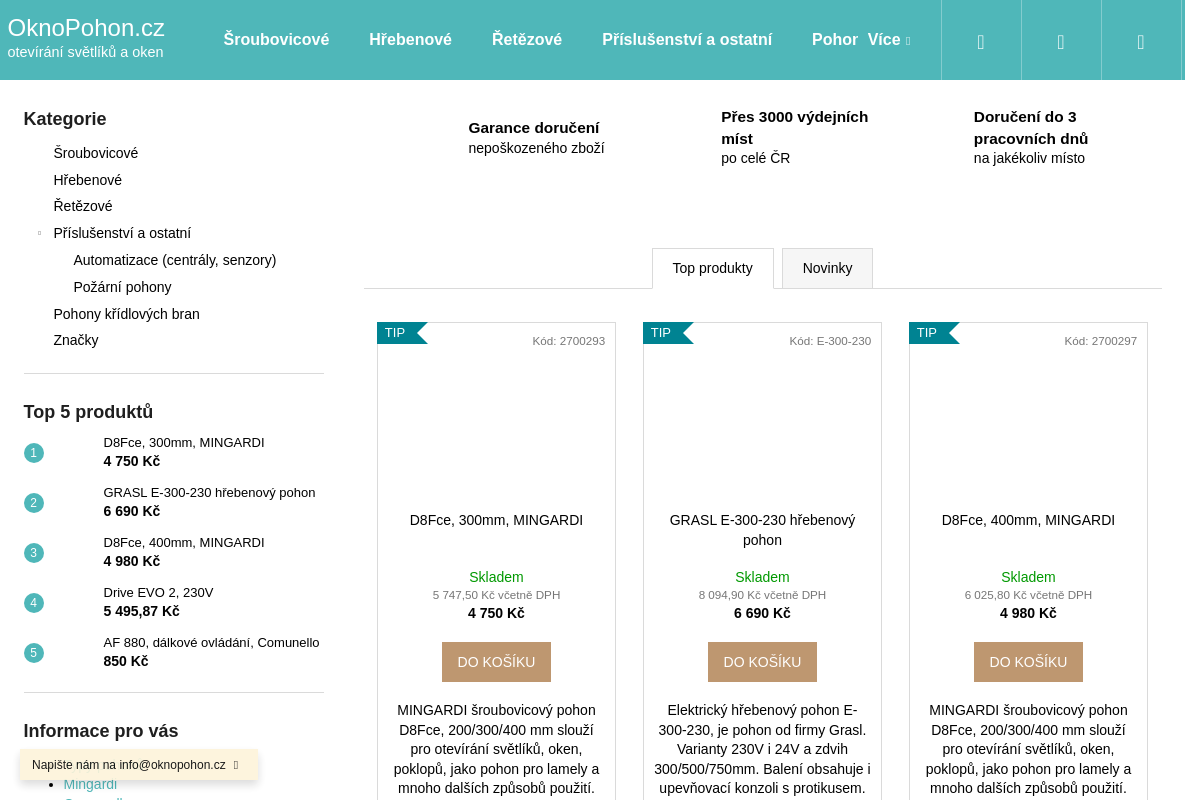Click 6 025,80 Kč včetně DPH text
Screen dimensions: 1200x800
tap(1028, 595)
